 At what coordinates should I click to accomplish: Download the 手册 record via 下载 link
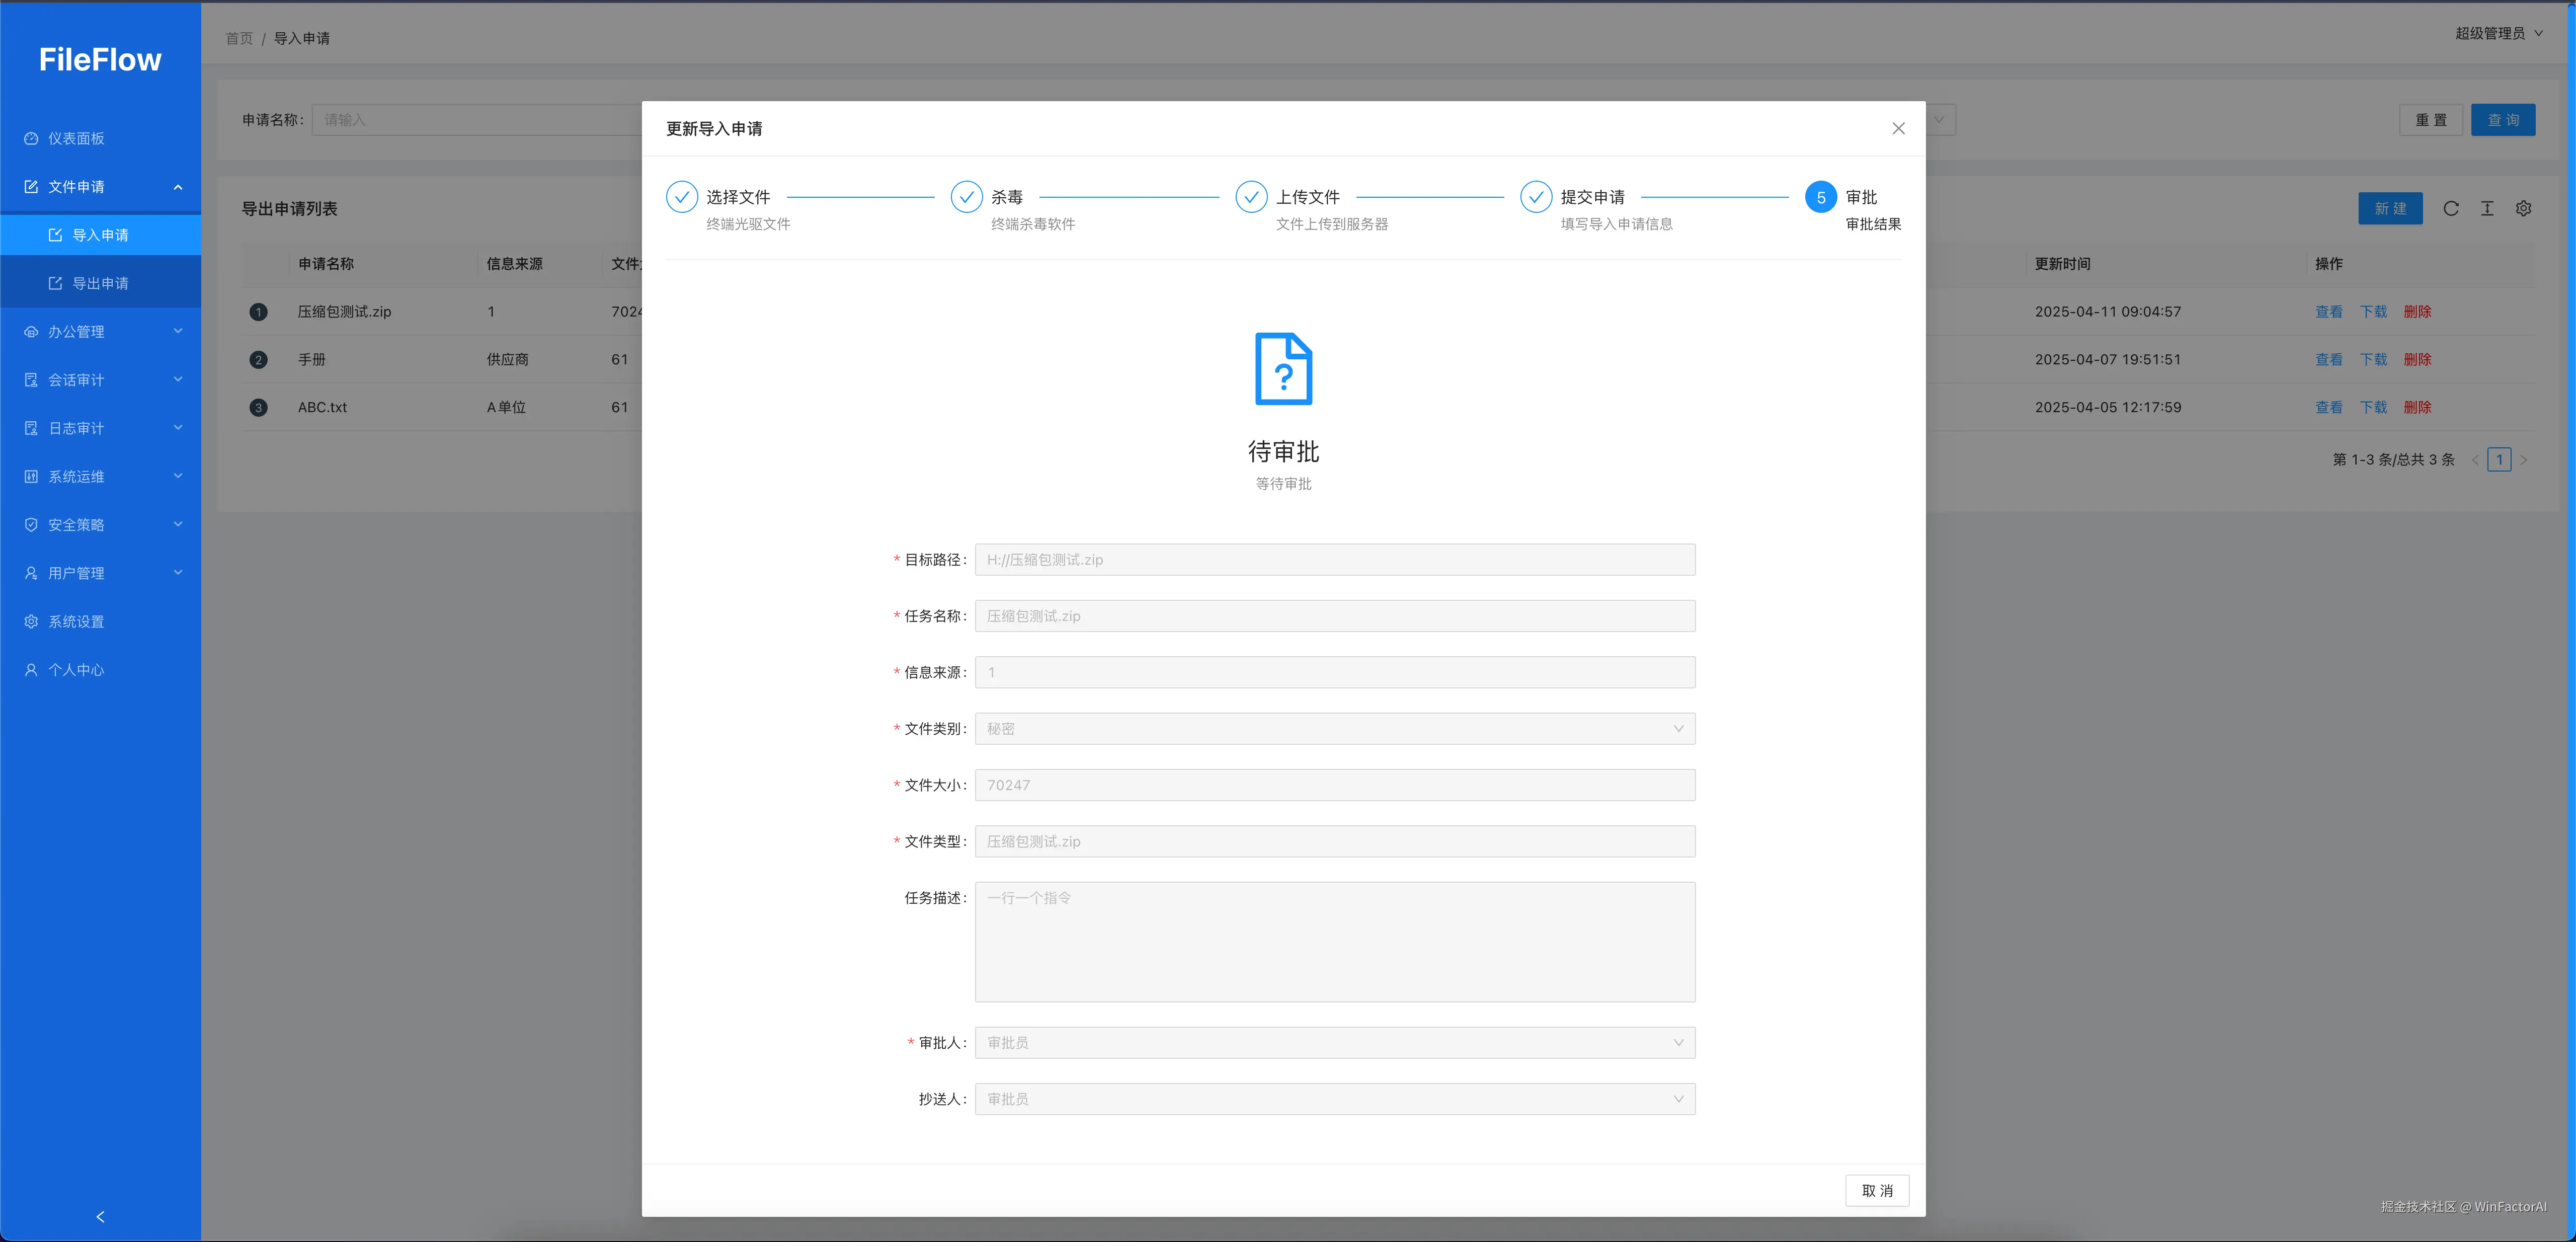pos(2373,359)
